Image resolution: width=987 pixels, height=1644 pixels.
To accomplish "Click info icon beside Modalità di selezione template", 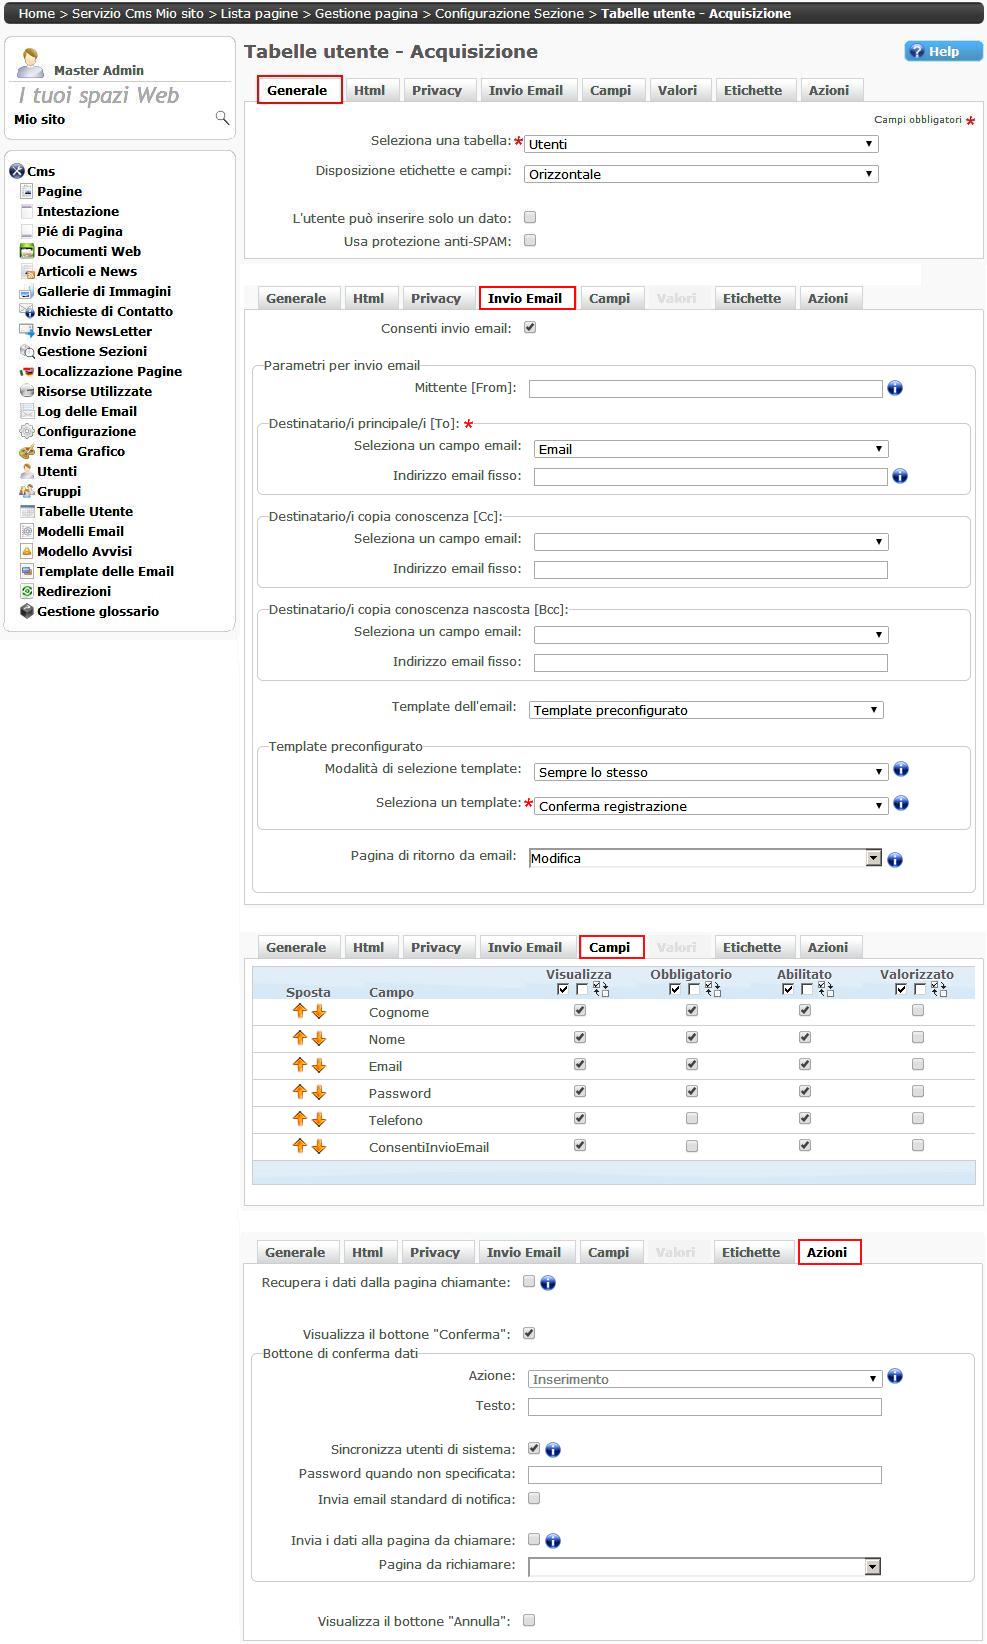I will tap(901, 770).
